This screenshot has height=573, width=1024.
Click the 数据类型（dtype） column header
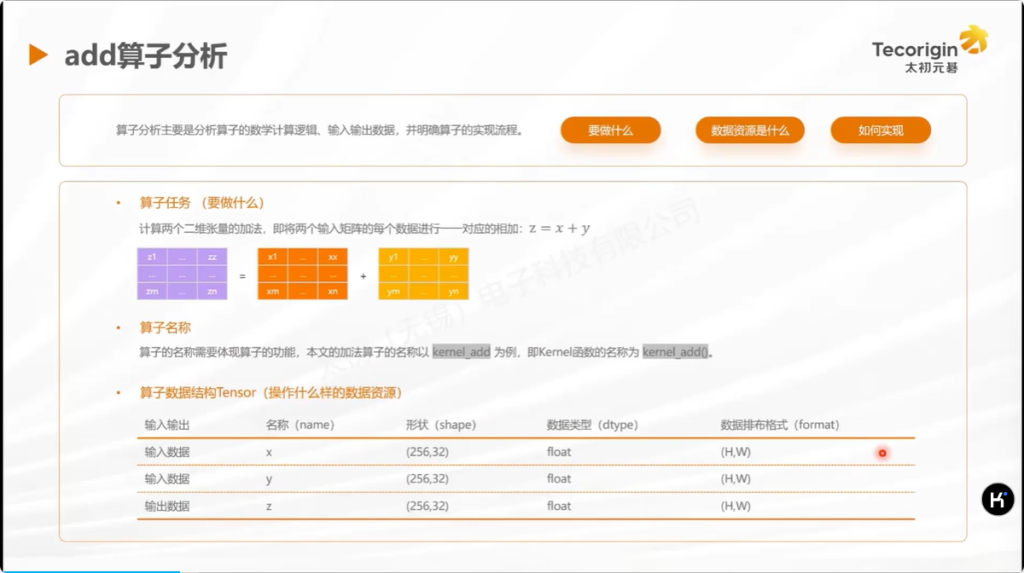tap(585, 425)
